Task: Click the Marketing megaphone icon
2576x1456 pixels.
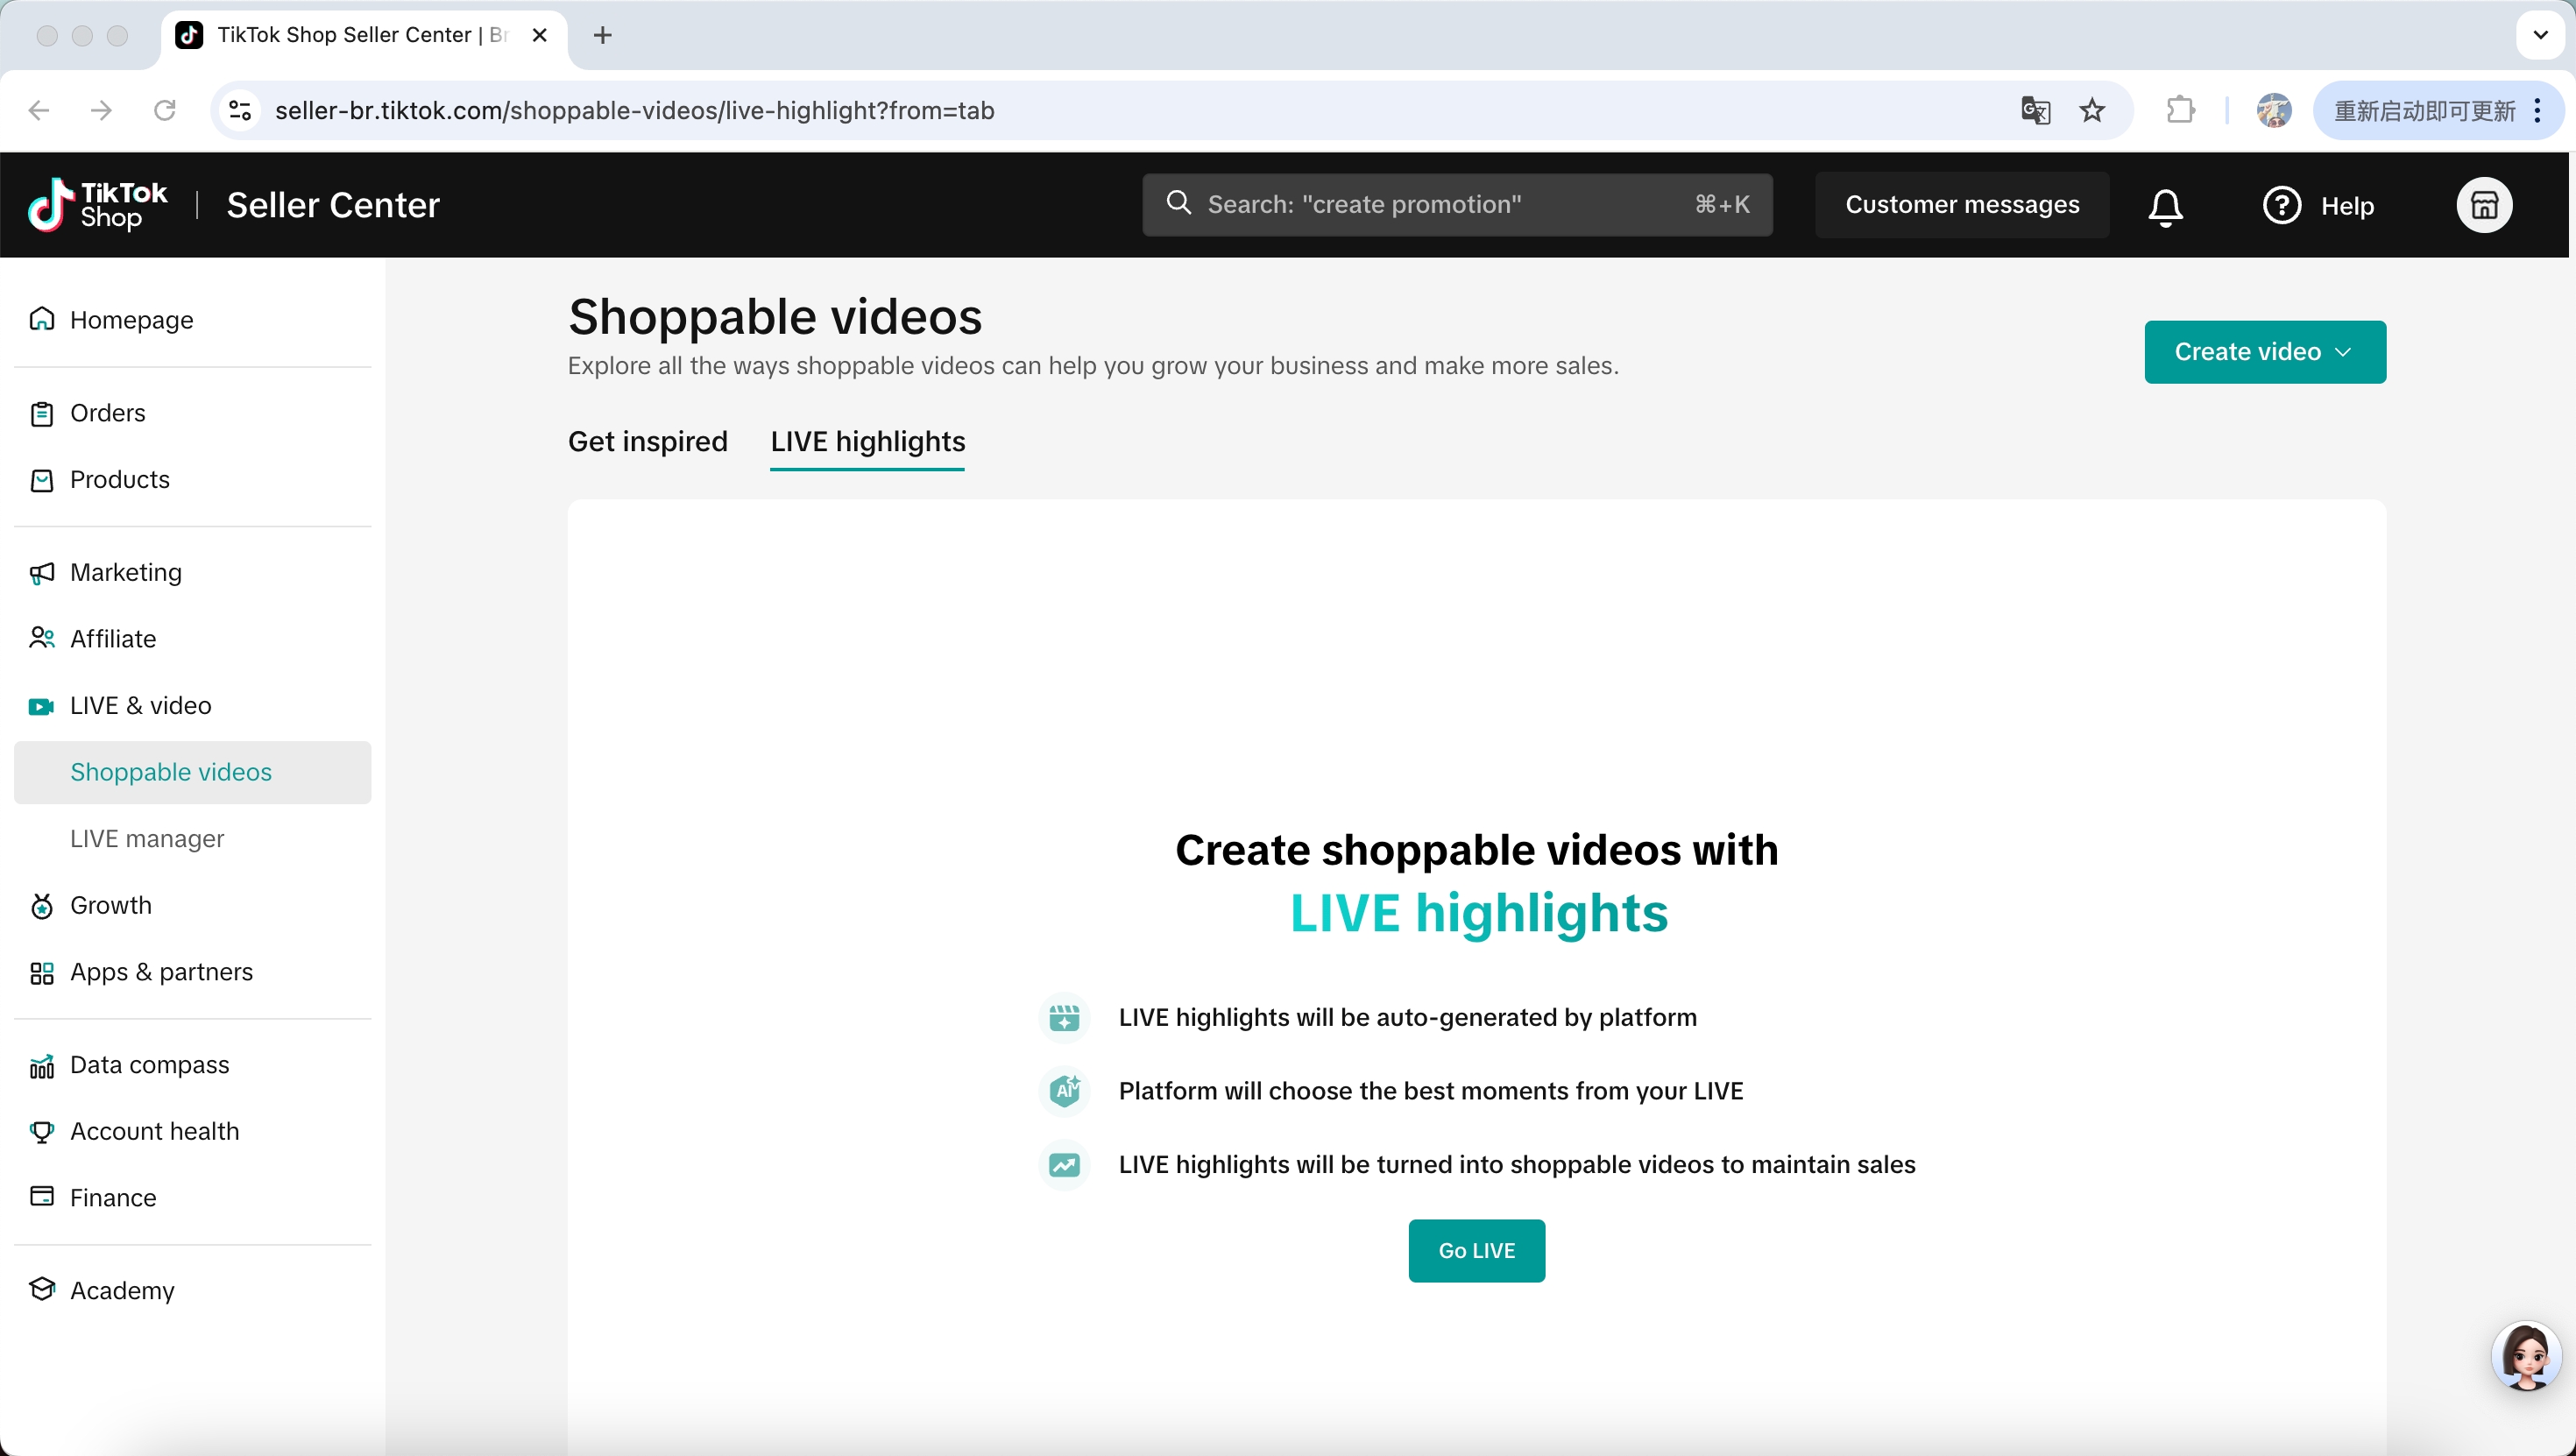Action: pos(42,573)
